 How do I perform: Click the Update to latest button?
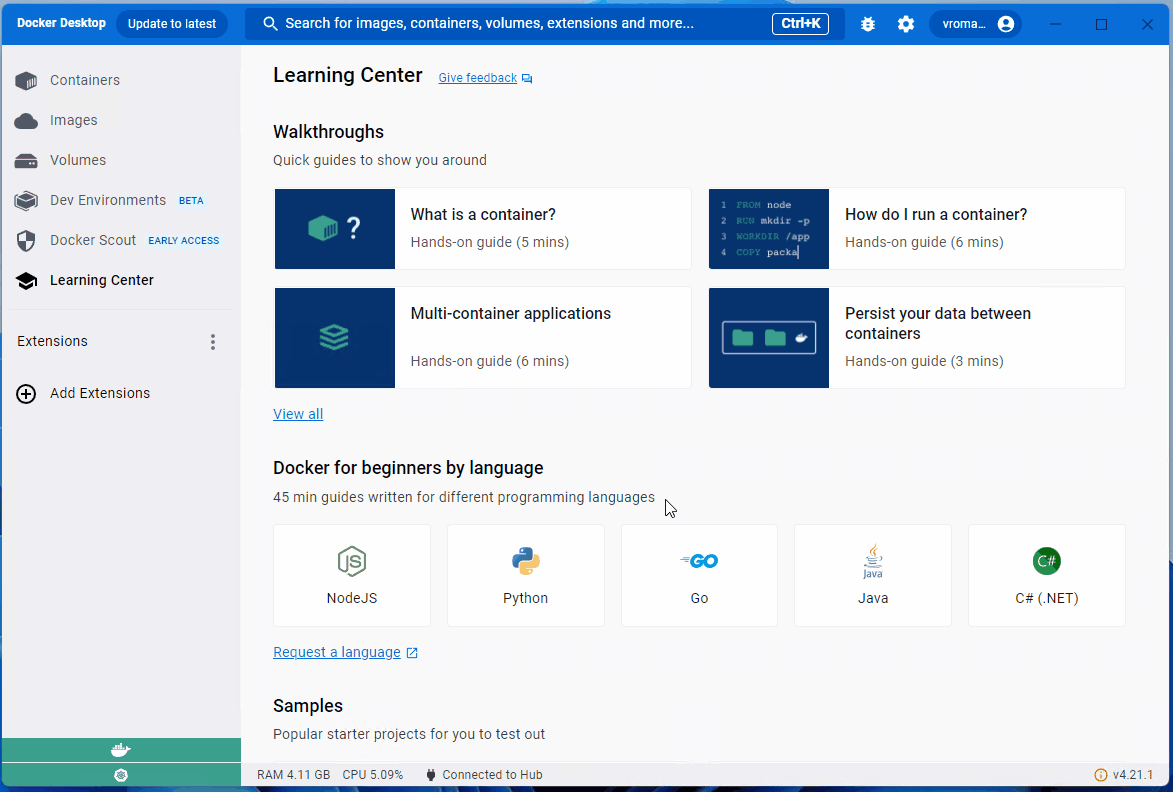coord(172,24)
